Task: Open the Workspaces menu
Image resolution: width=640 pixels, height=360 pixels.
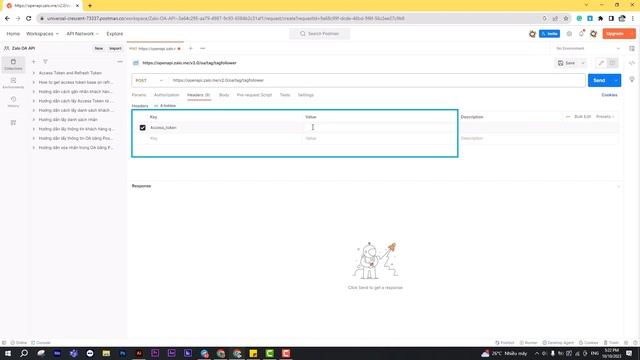Action: [42, 34]
